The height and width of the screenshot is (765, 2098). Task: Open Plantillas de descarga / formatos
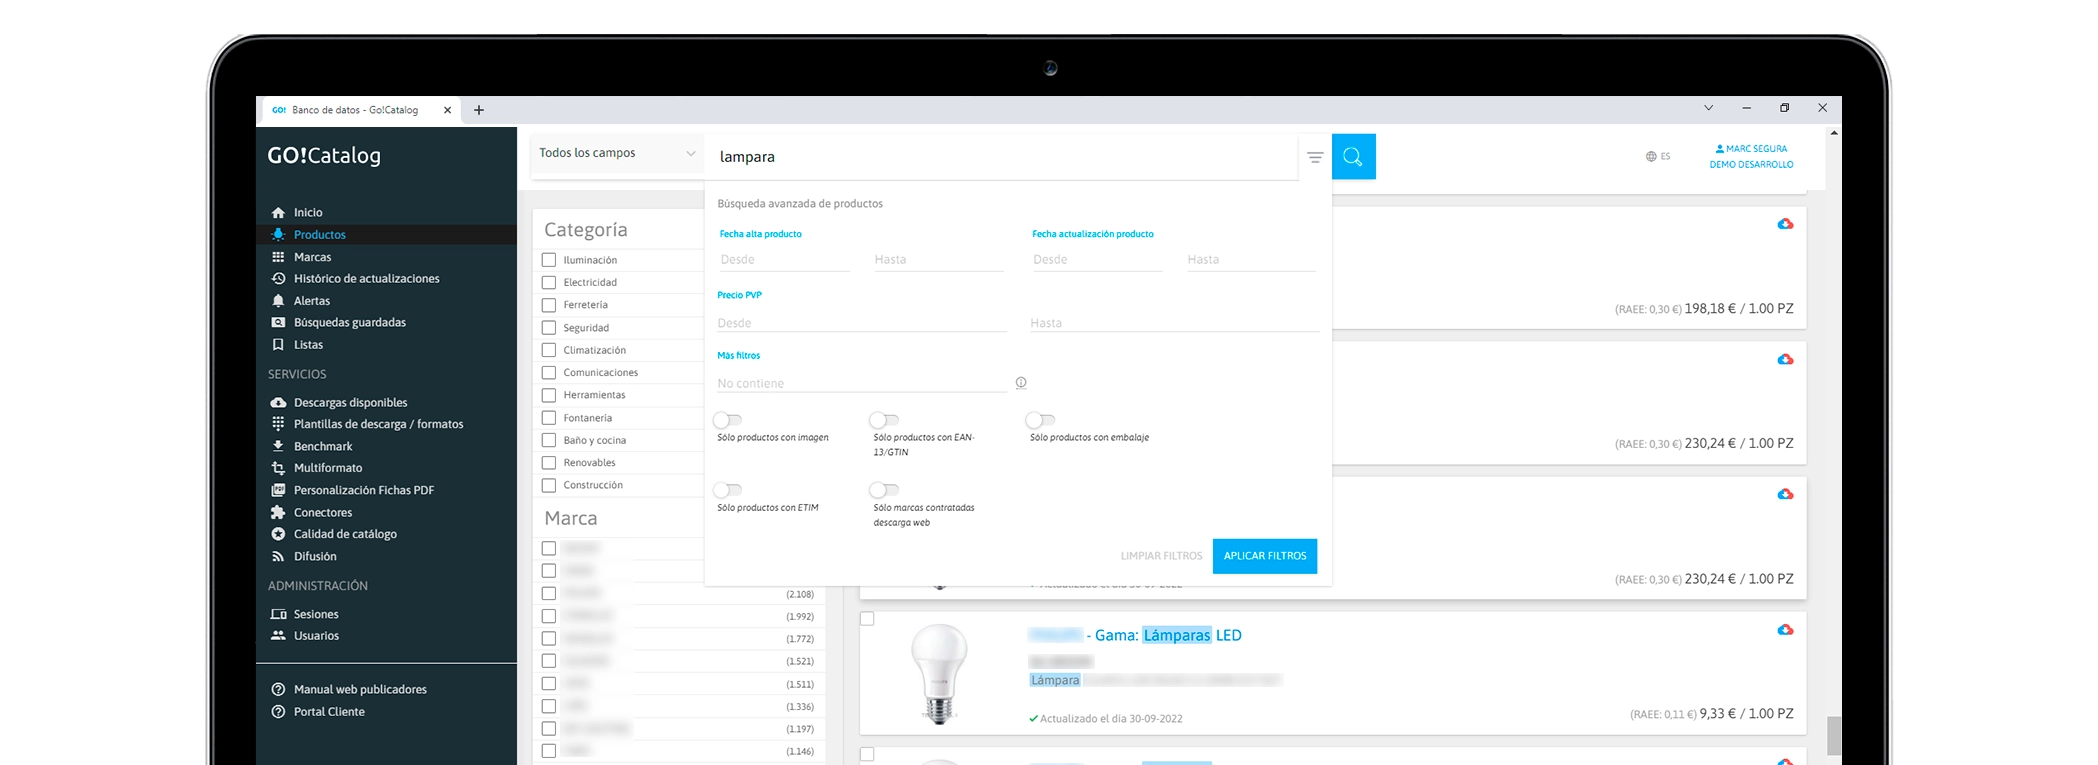(378, 424)
